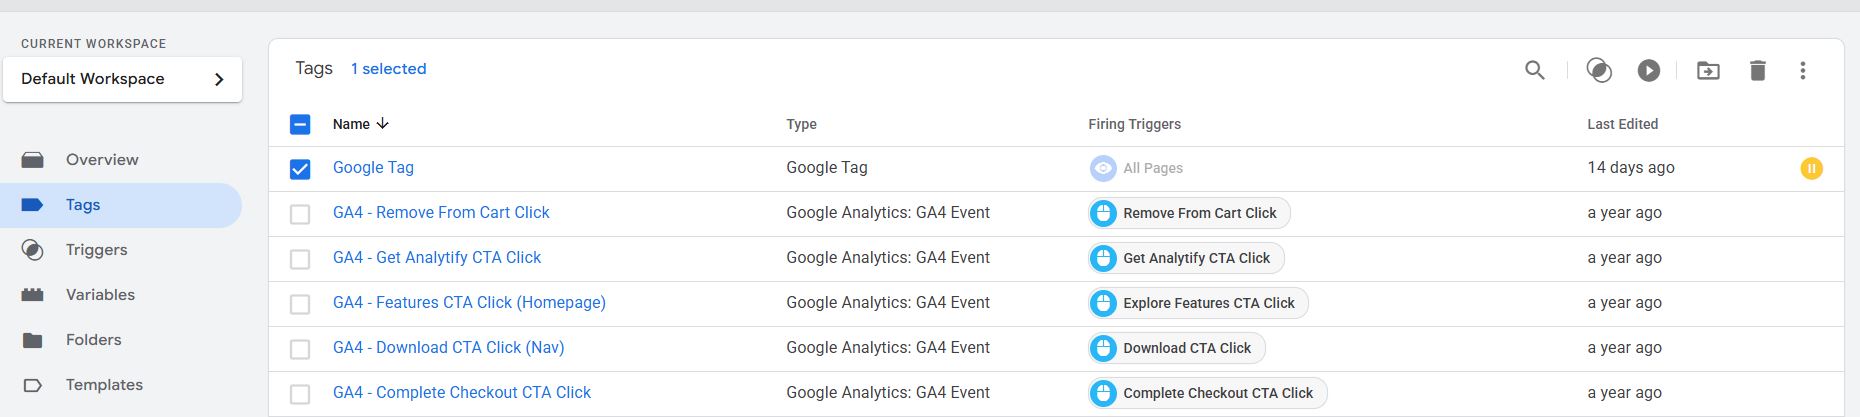
Task: Delete the selected tag with trash icon
Action: pos(1757,70)
